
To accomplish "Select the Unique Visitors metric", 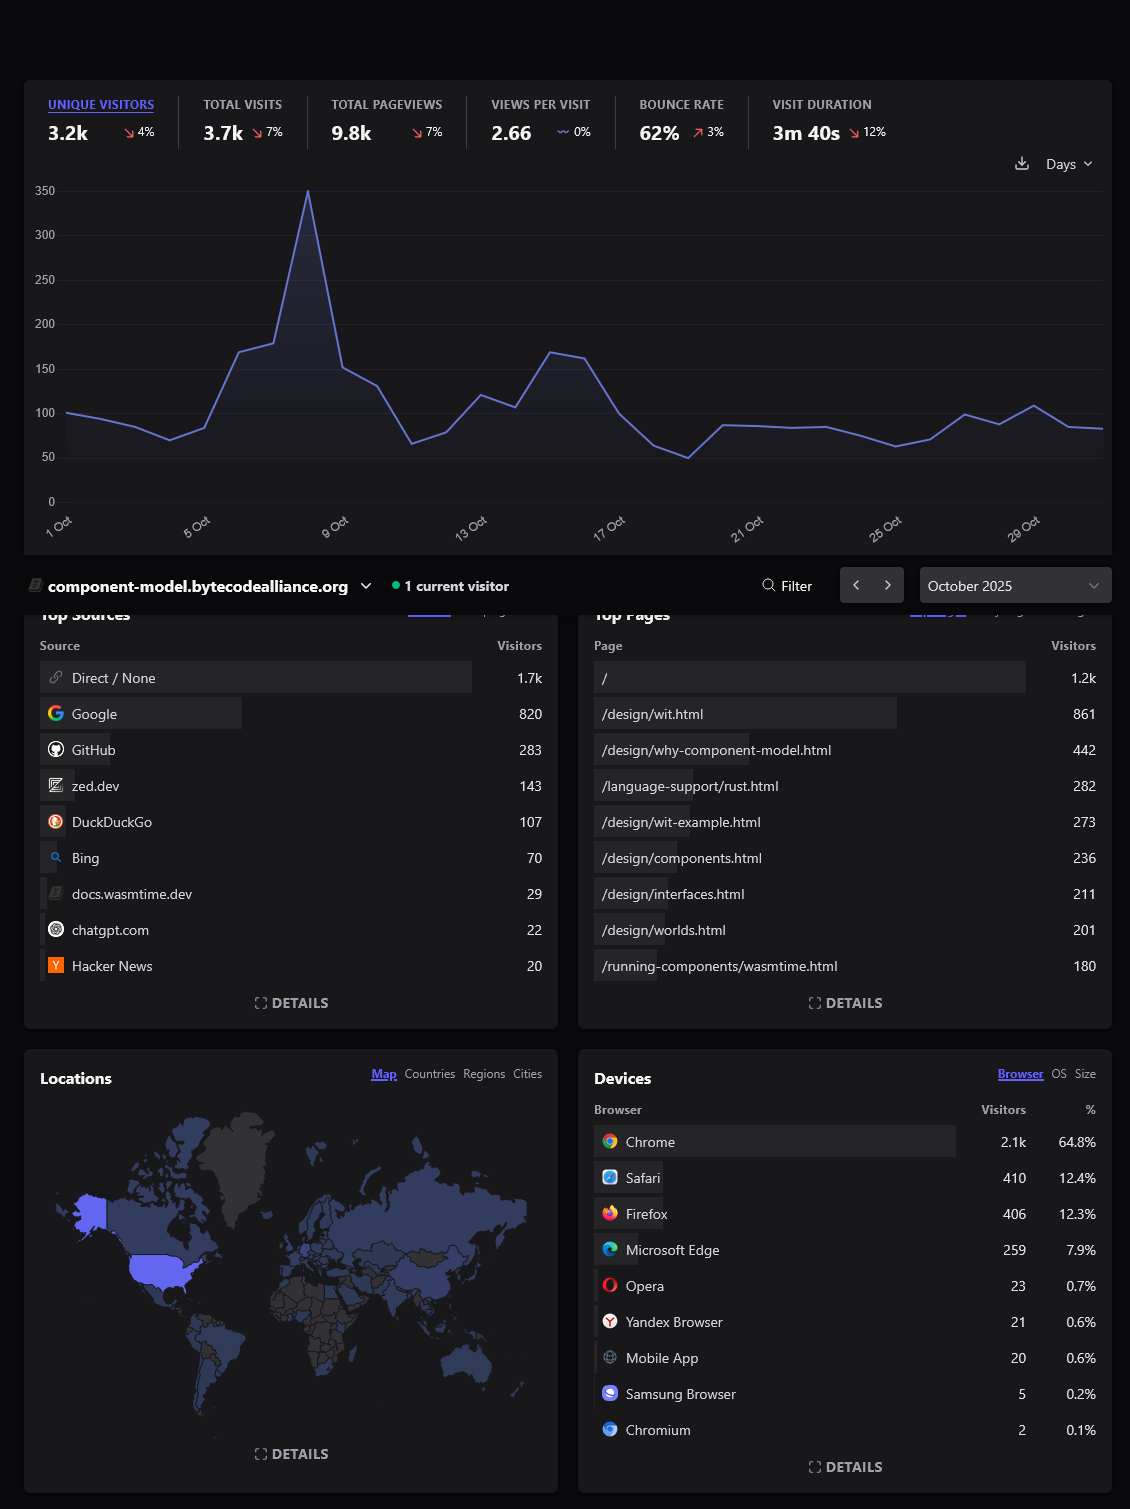I will (101, 105).
